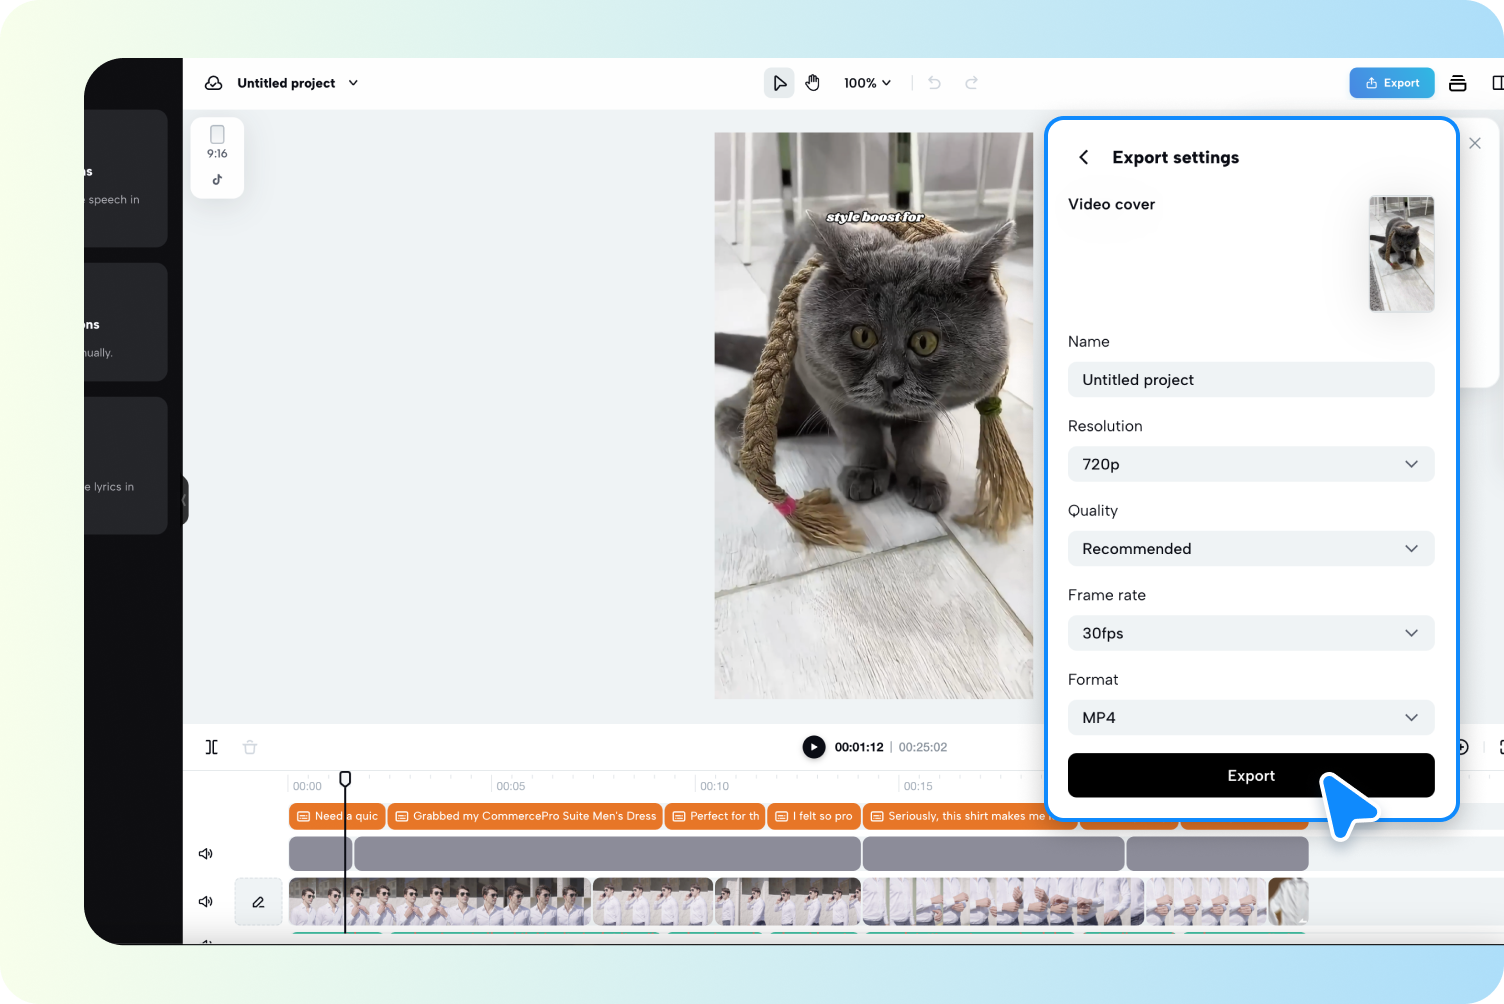
Task: Click the Untitled project name input field
Action: tap(1251, 379)
